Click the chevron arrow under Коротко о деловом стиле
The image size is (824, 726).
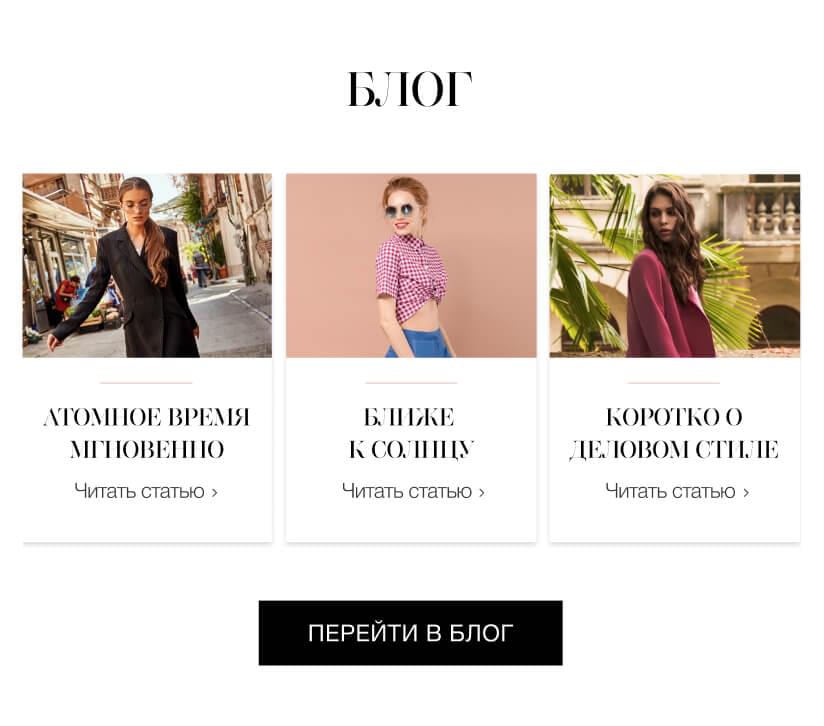pyautogui.click(x=746, y=493)
